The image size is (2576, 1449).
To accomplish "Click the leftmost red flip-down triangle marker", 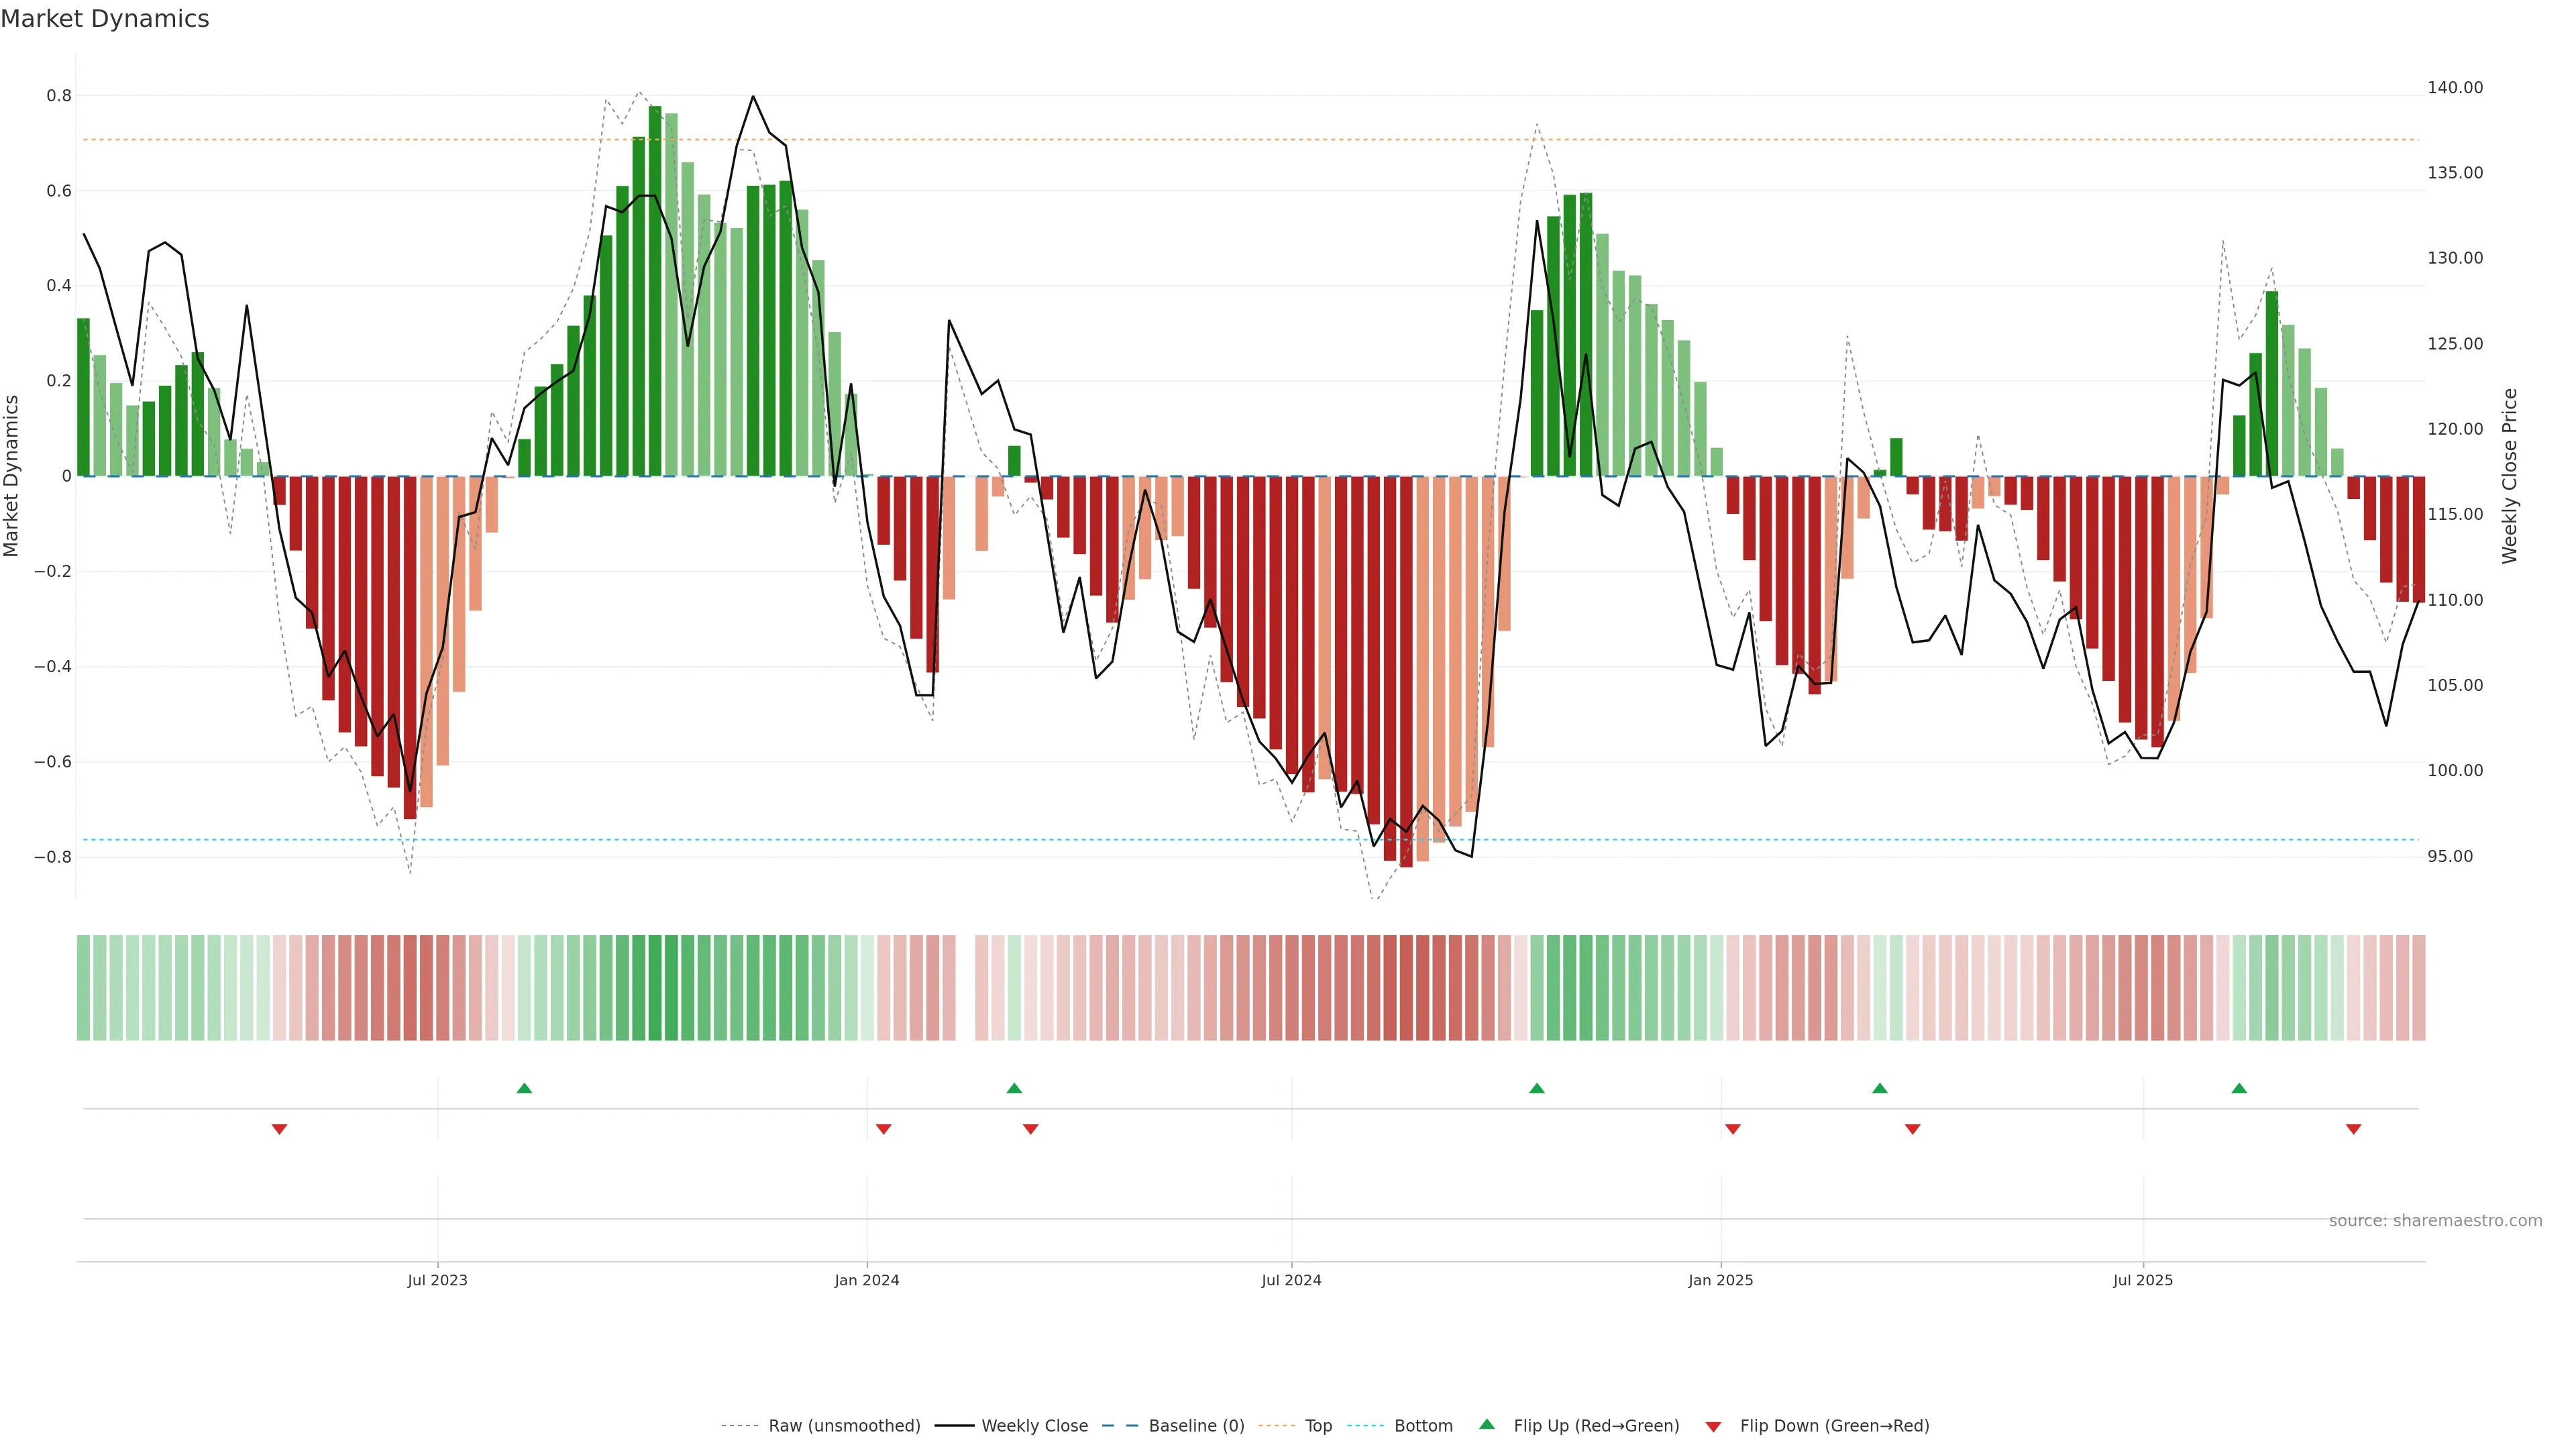I will click(279, 1129).
